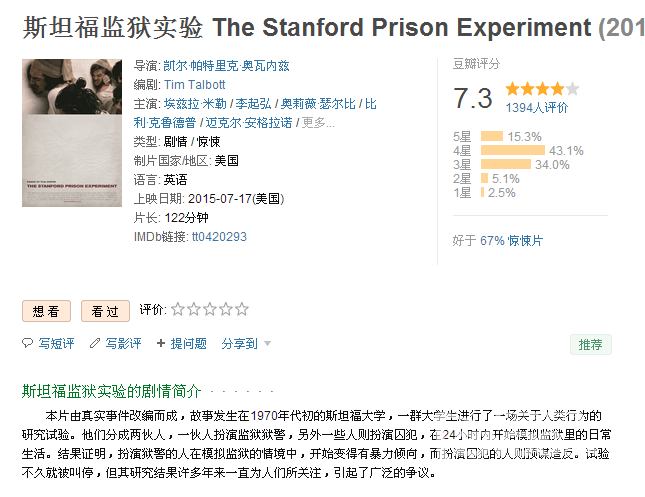Open the movie poster thumbnail
The image size is (645, 497).
click(72, 133)
